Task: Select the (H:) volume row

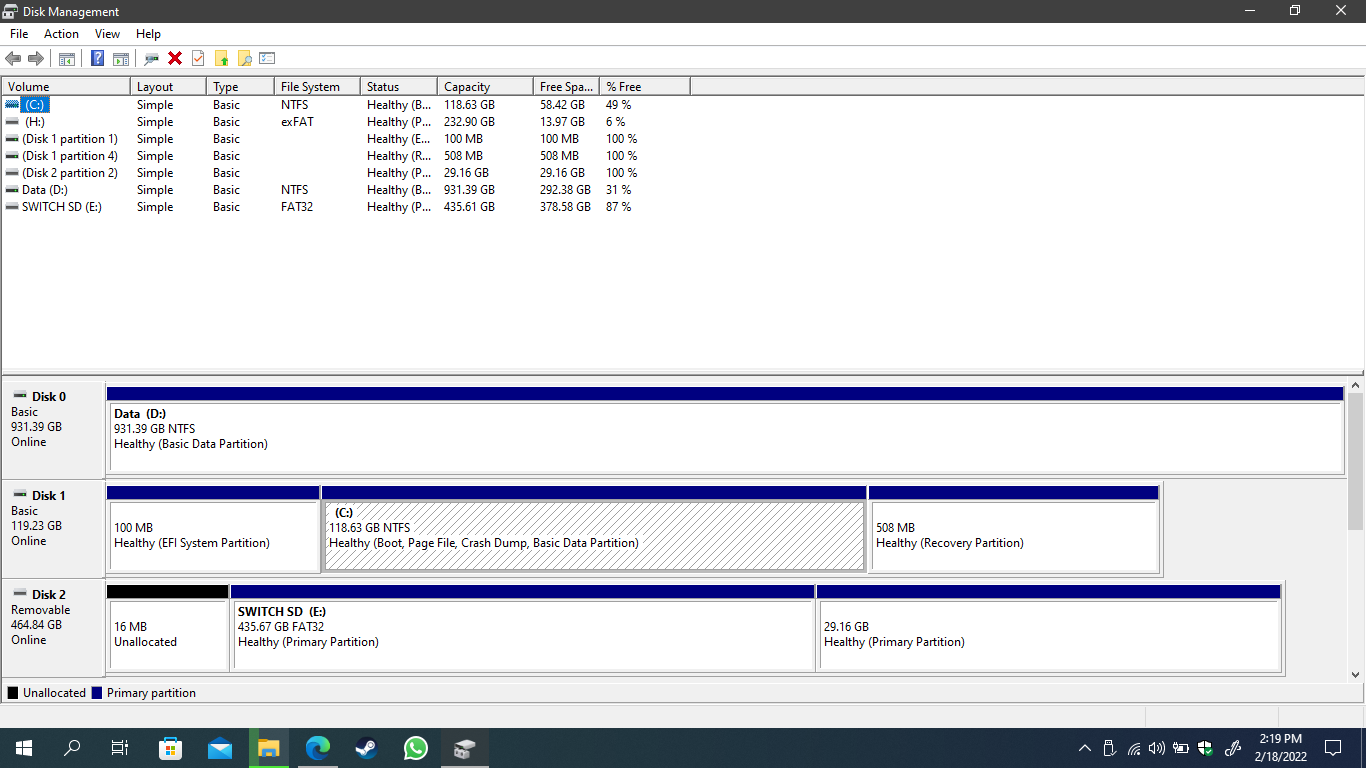Action: [x=346, y=121]
